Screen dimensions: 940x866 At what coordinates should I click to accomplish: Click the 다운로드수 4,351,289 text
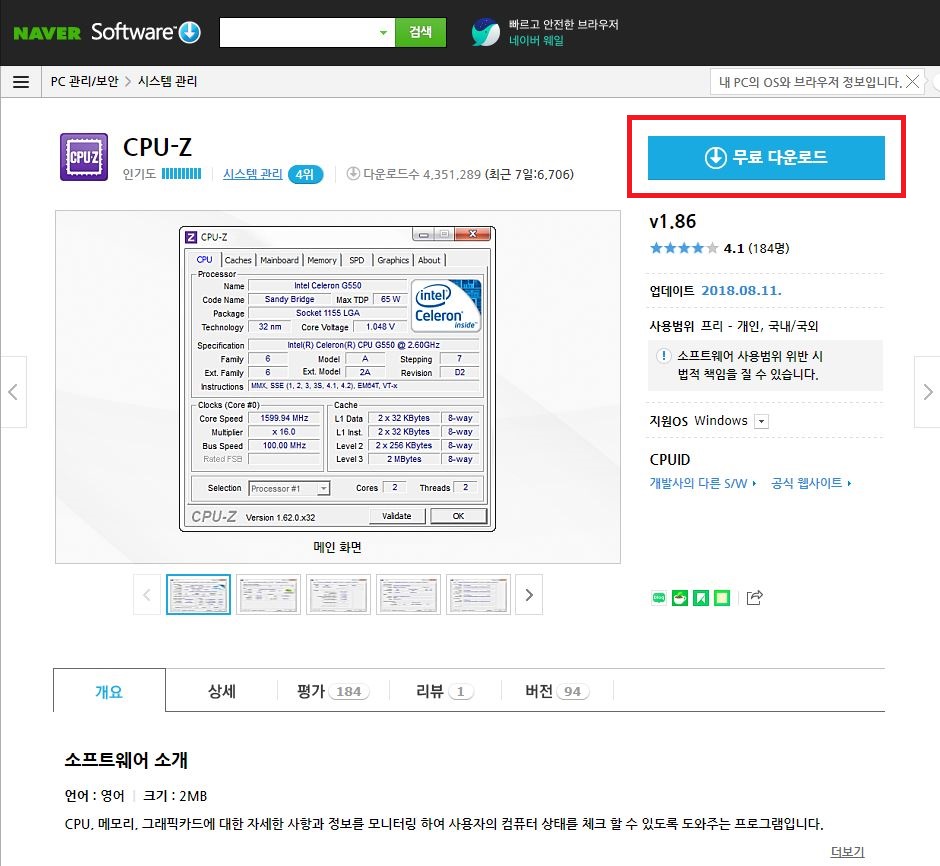tap(421, 174)
